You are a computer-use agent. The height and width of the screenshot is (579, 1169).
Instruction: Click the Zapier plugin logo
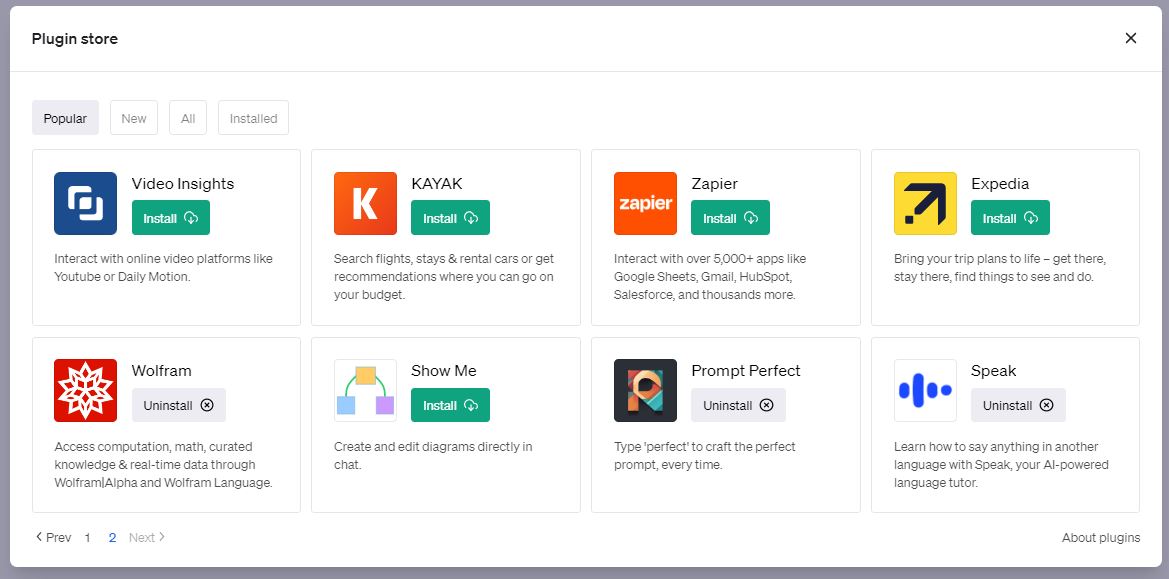pos(645,203)
